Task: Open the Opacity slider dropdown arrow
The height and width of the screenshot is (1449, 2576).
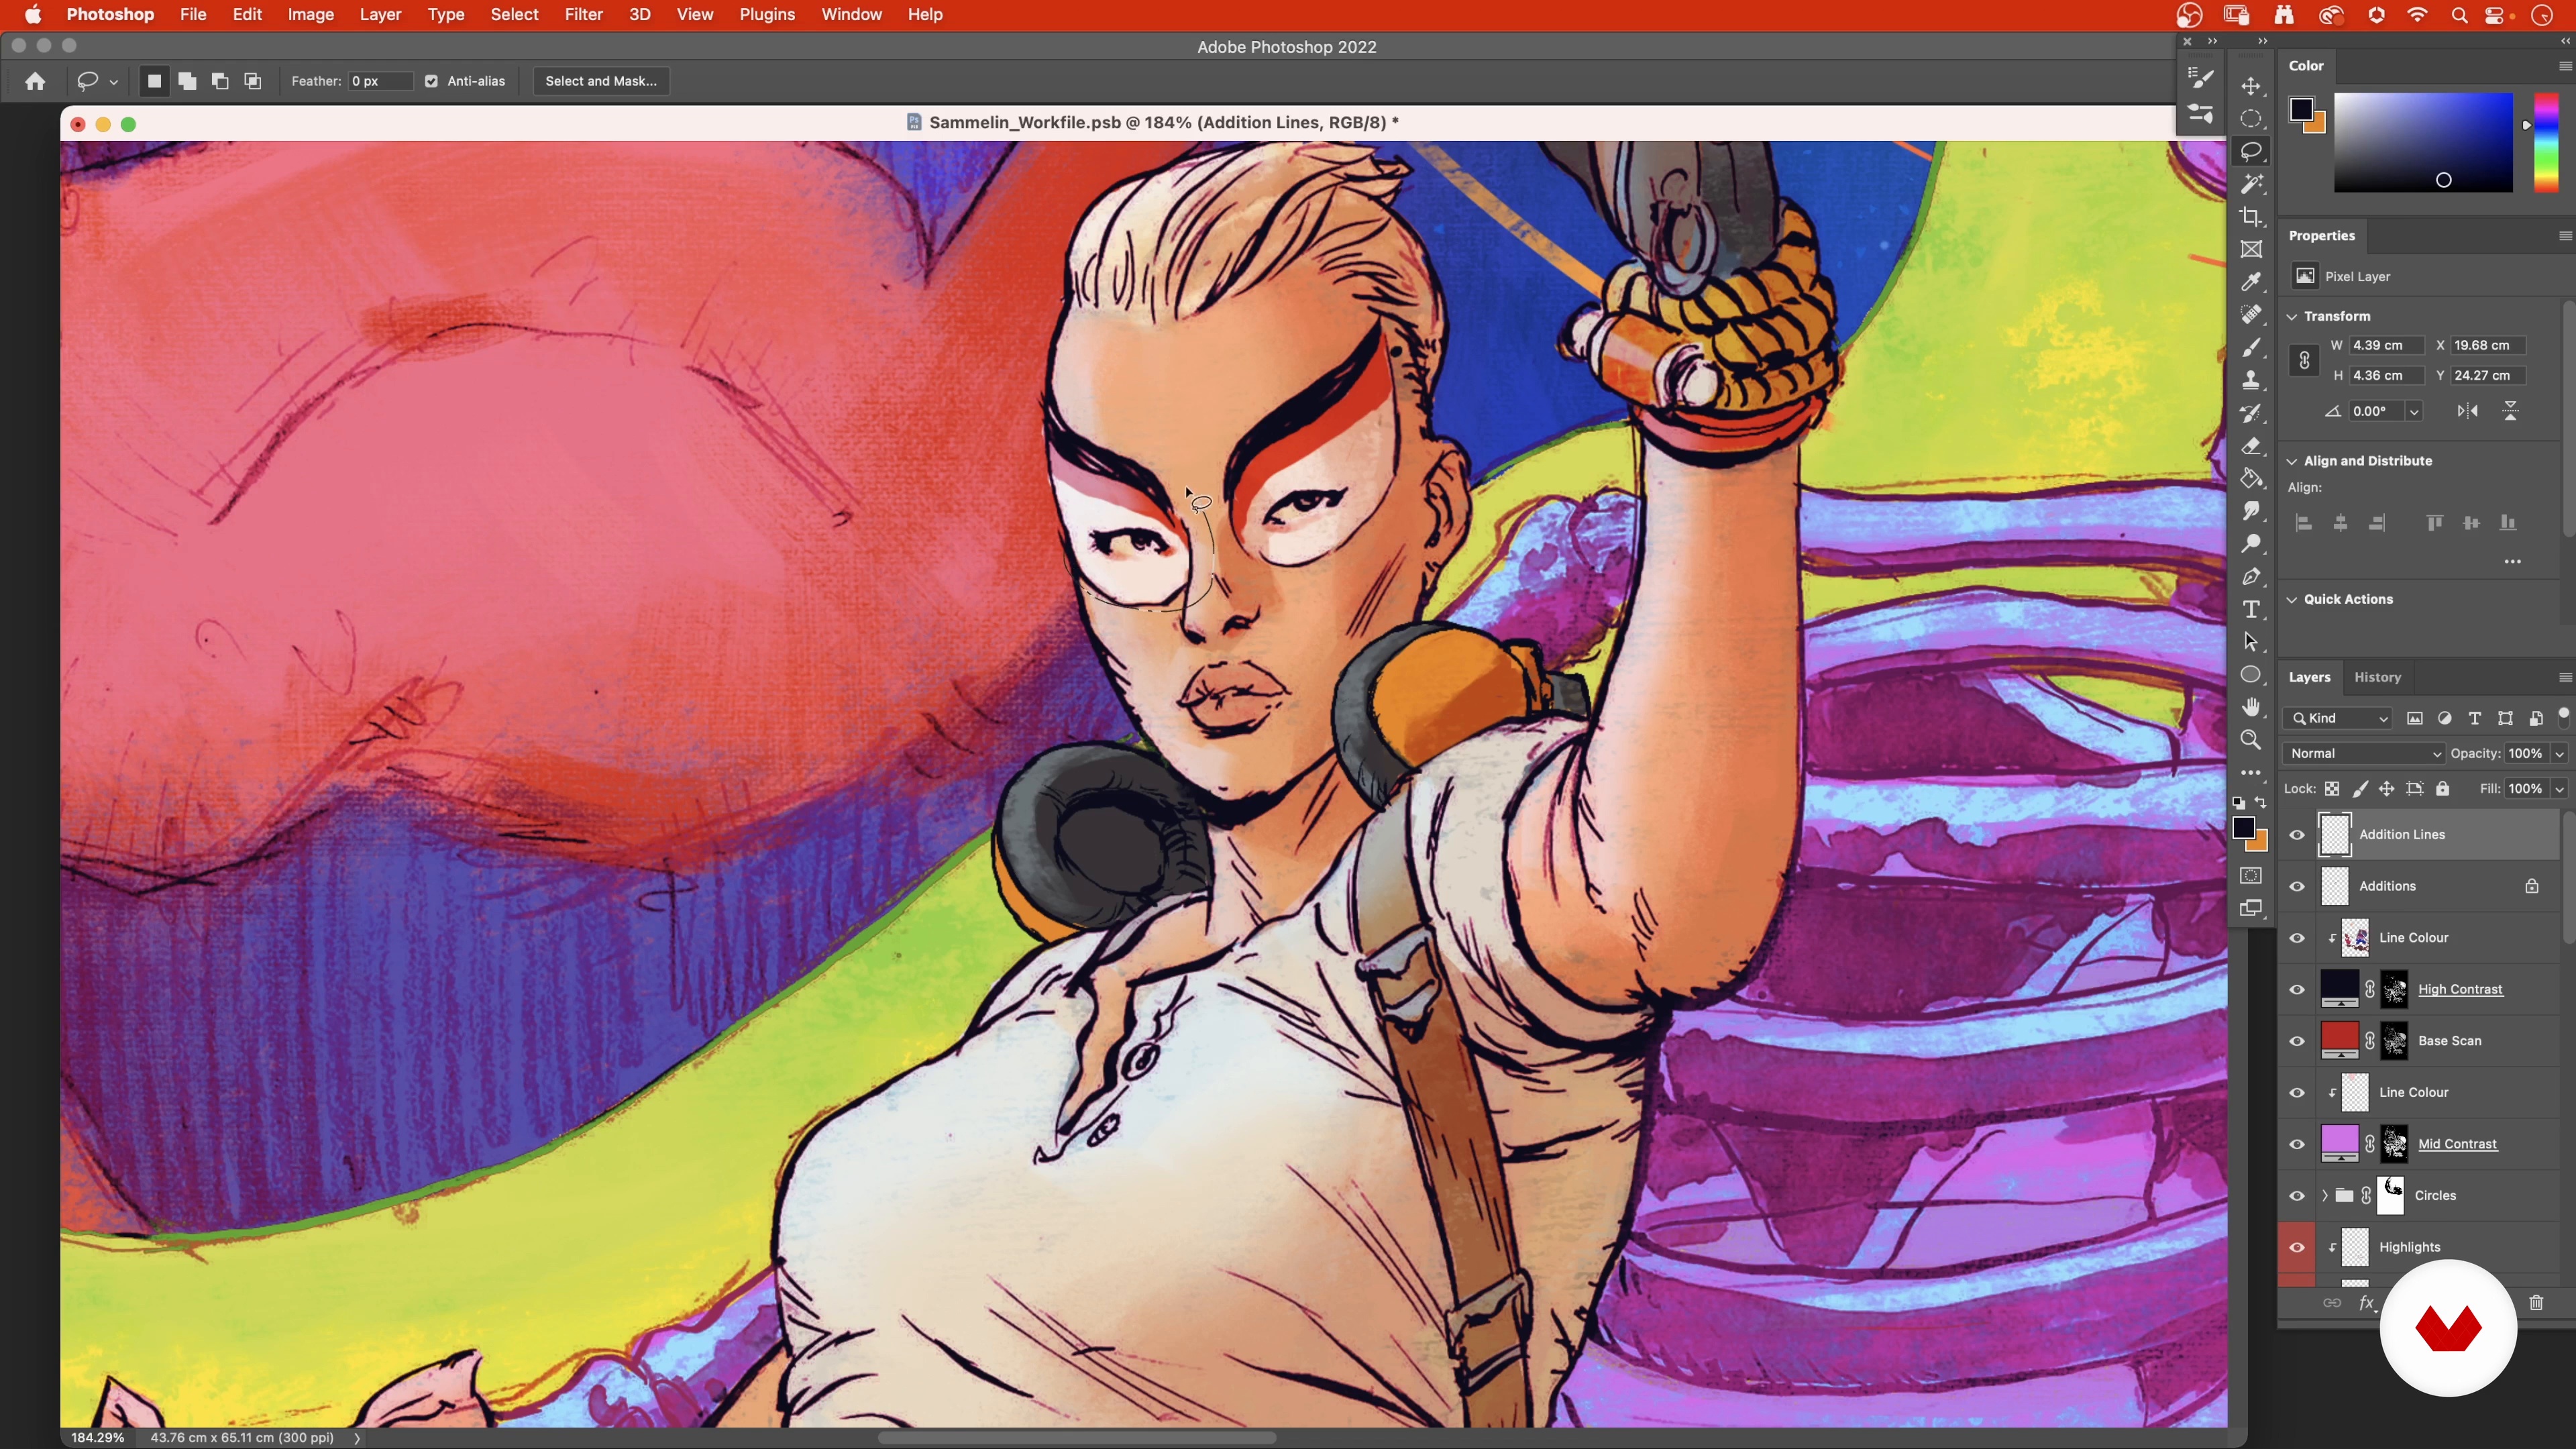Action: 2559,753
